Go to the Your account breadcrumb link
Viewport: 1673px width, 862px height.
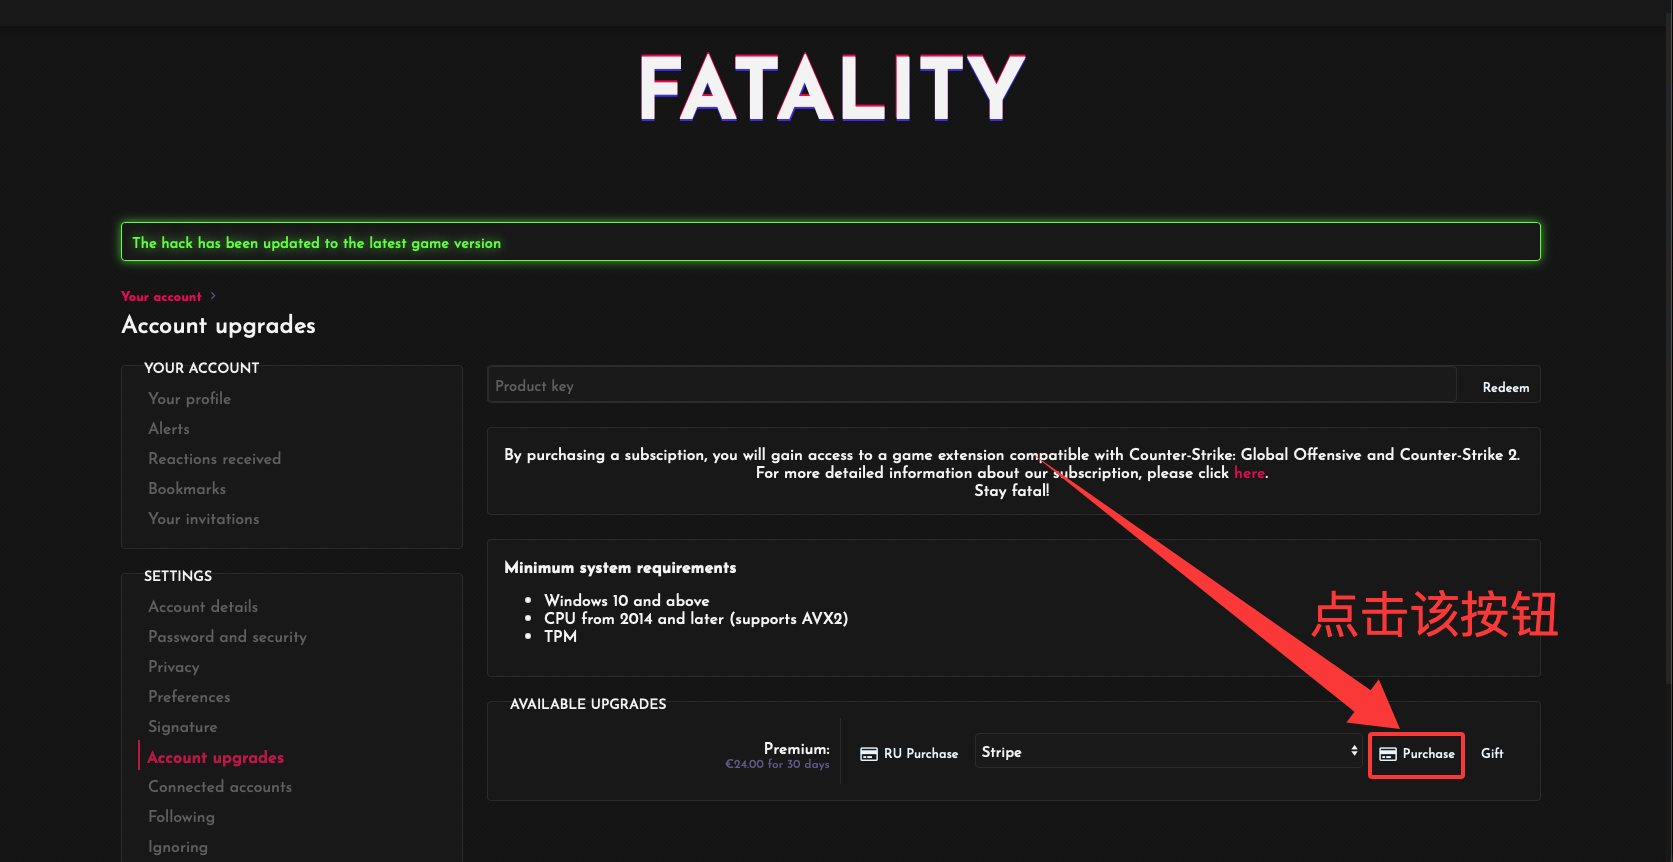coord(161,297)
